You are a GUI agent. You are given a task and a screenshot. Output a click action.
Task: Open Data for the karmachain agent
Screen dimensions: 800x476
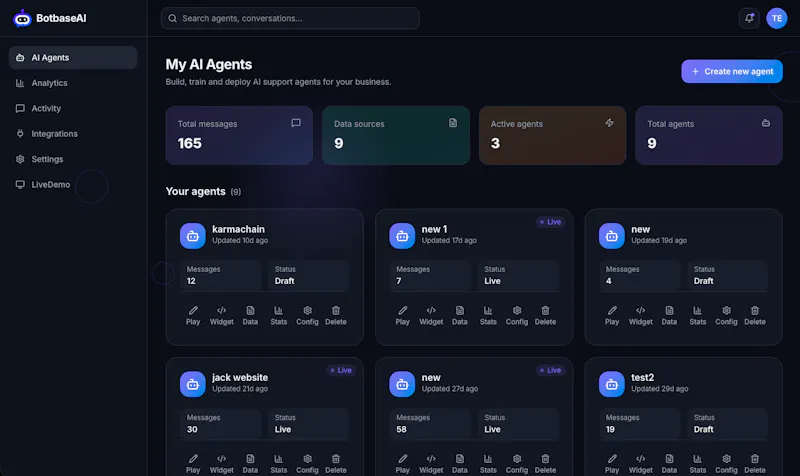point(250,315)
